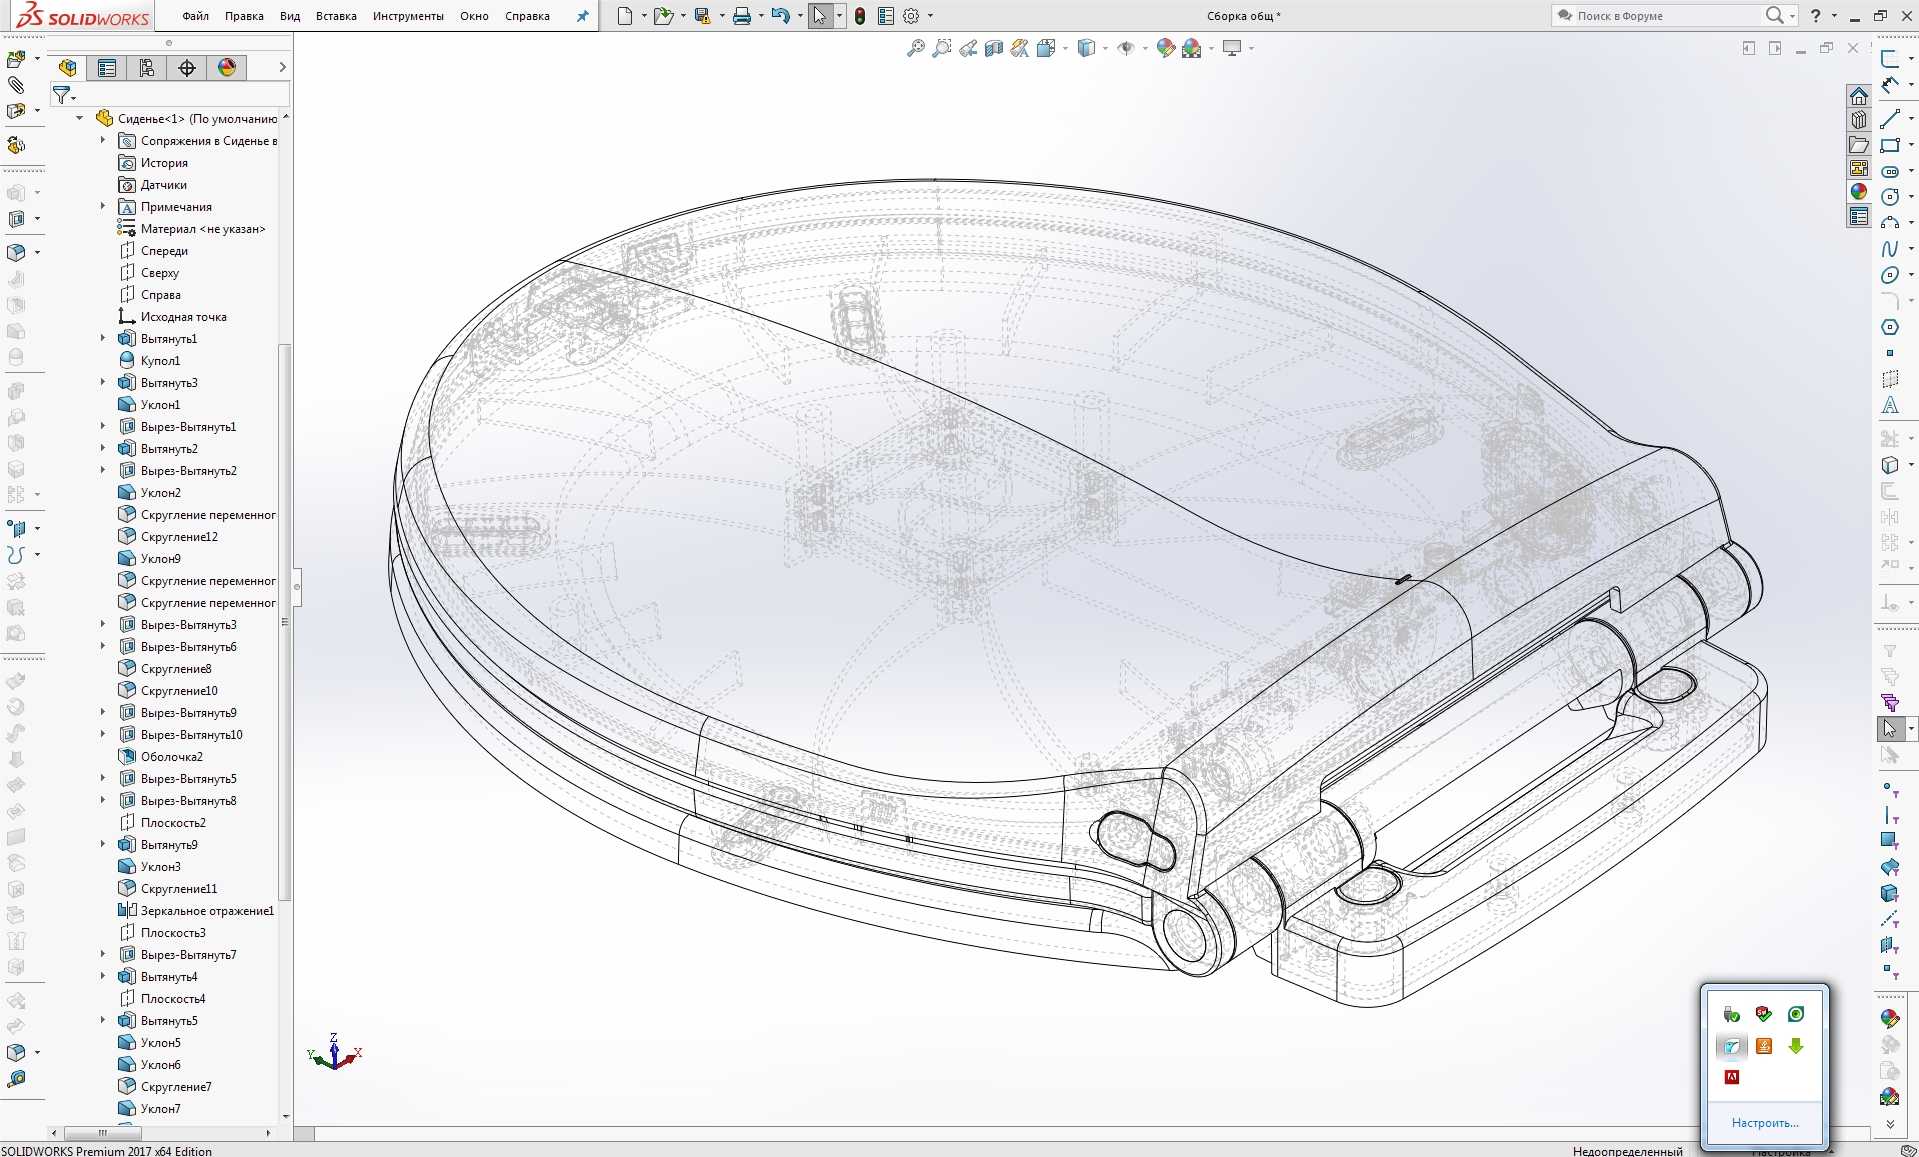
Task: Click the Hide/Show Items eye icon
Action: [1128, 48]
